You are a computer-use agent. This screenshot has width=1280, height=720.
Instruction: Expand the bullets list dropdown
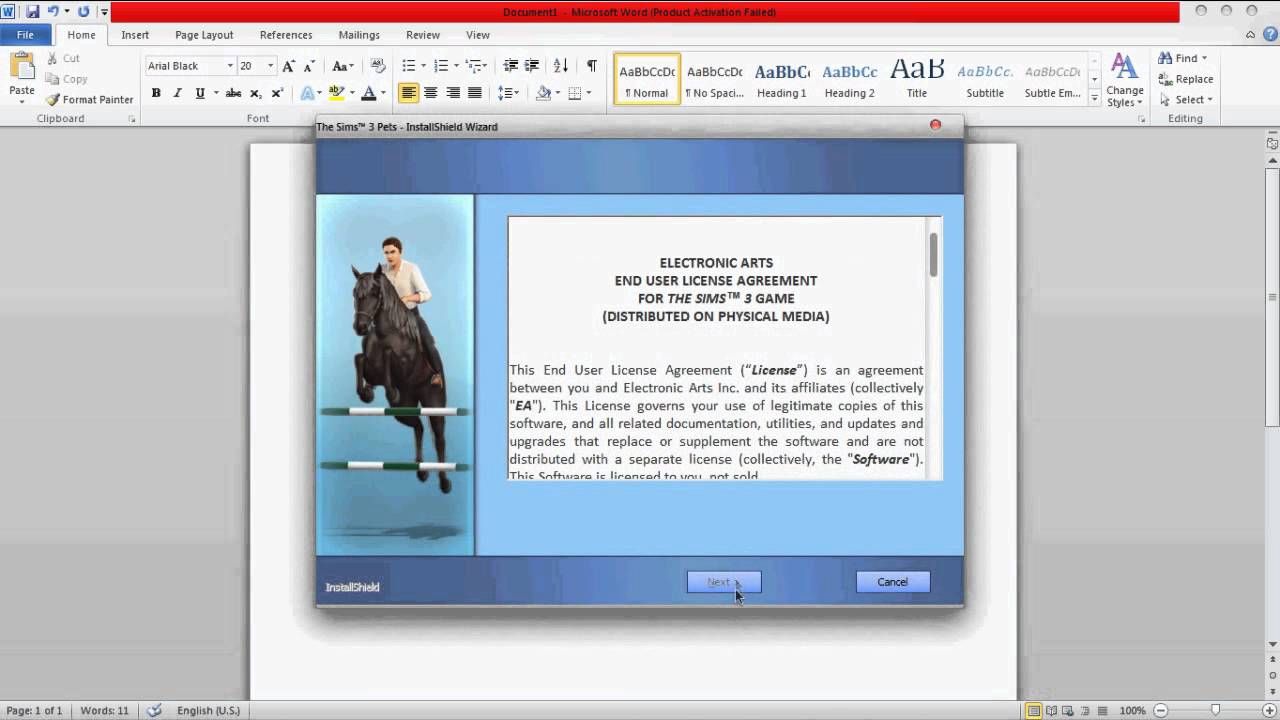pos(424,66)
